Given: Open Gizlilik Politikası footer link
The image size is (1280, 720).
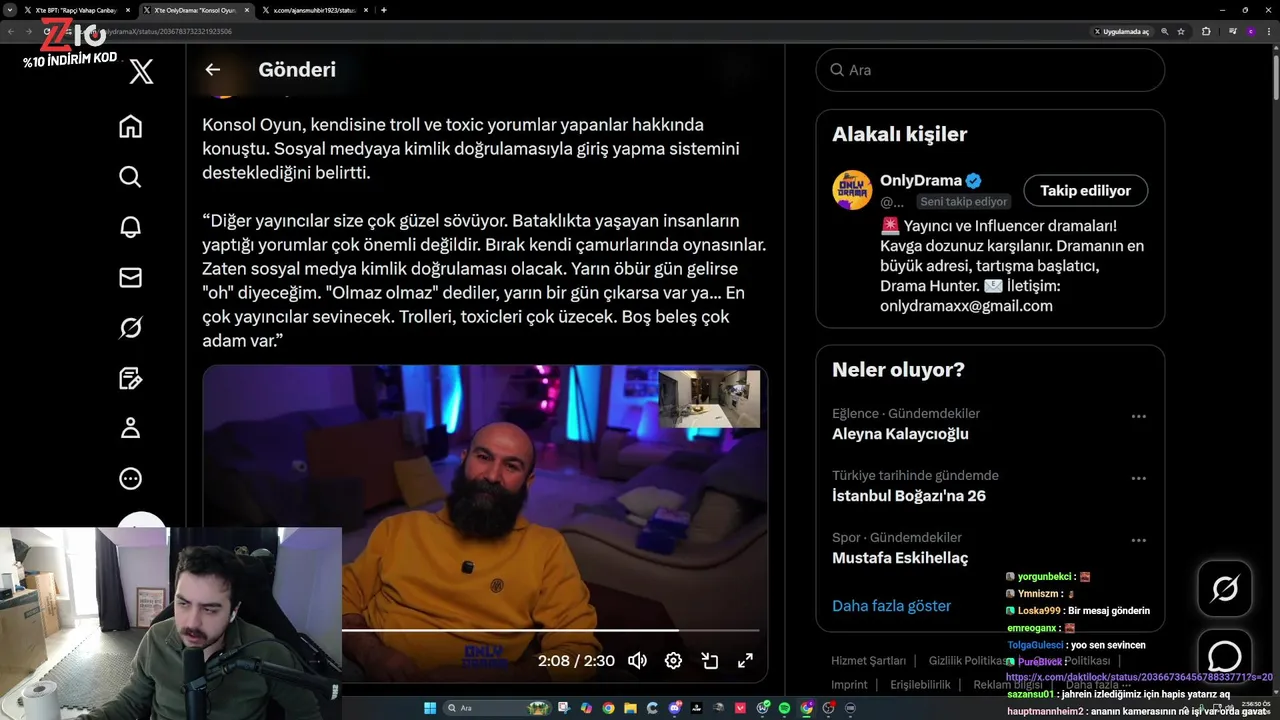Looking at the screenshot, I should pos(969,661).
